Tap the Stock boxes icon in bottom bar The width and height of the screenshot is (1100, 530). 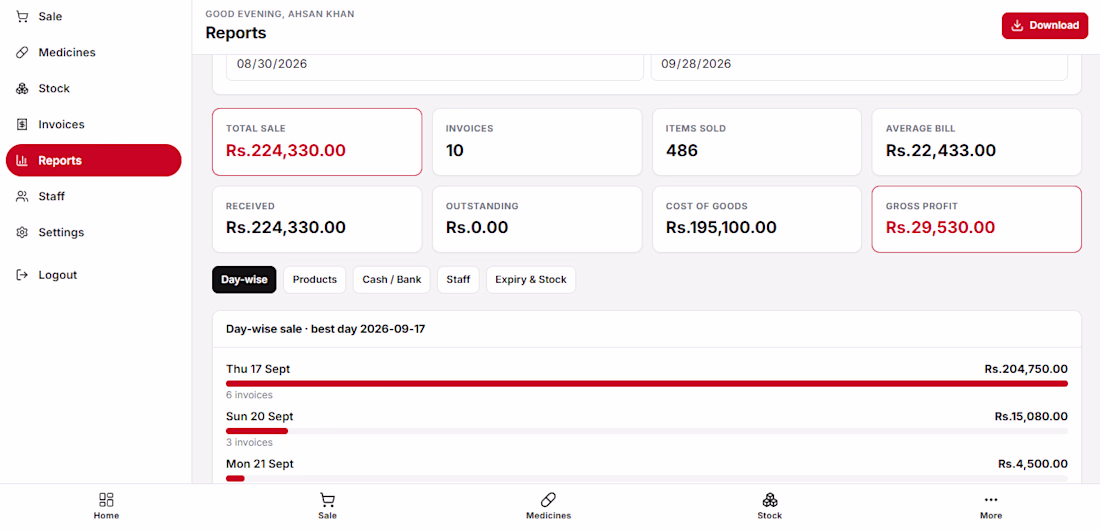(770, 499)
